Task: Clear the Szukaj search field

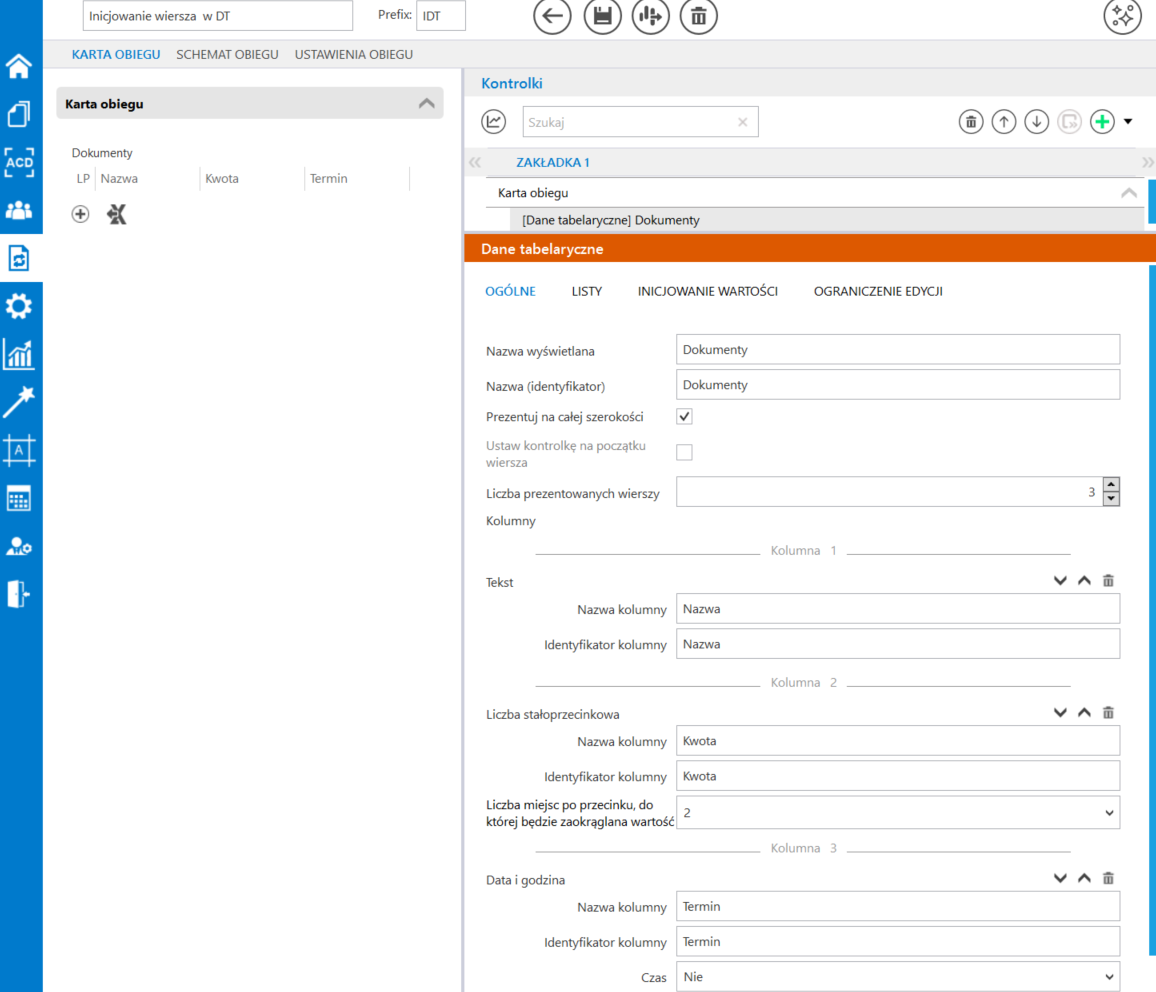Action: (742, 122)
